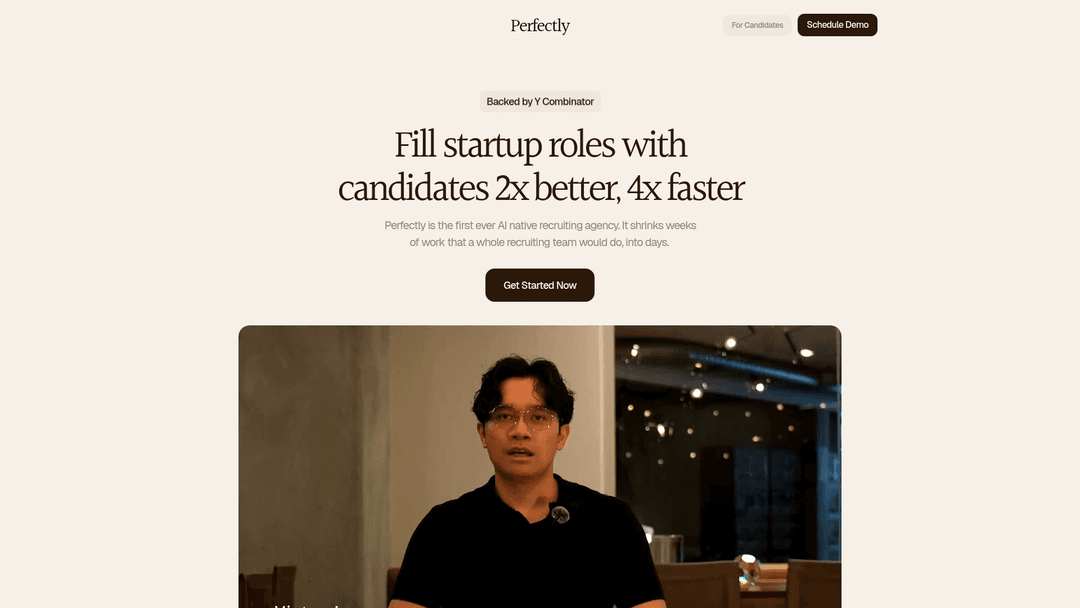Click the "4x faster" text in headline

click(686, 188)
